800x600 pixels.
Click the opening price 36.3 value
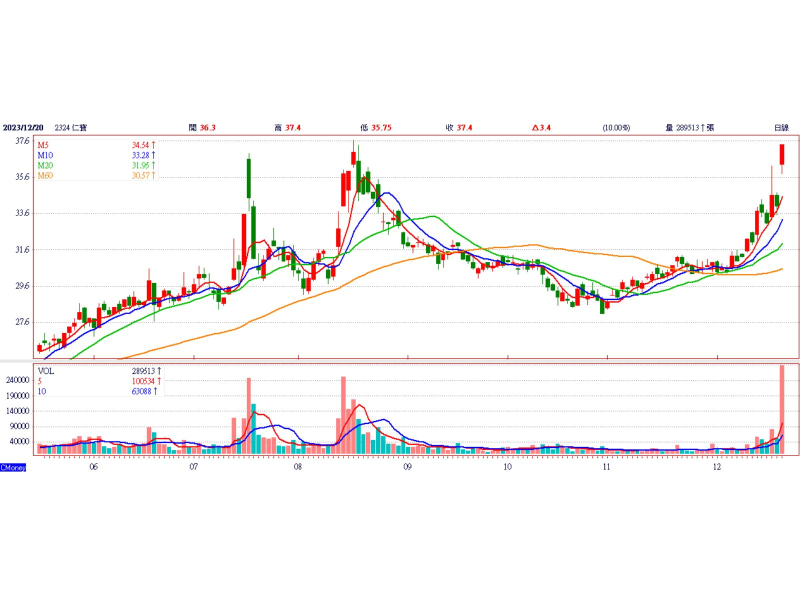(x=208, y=128)
